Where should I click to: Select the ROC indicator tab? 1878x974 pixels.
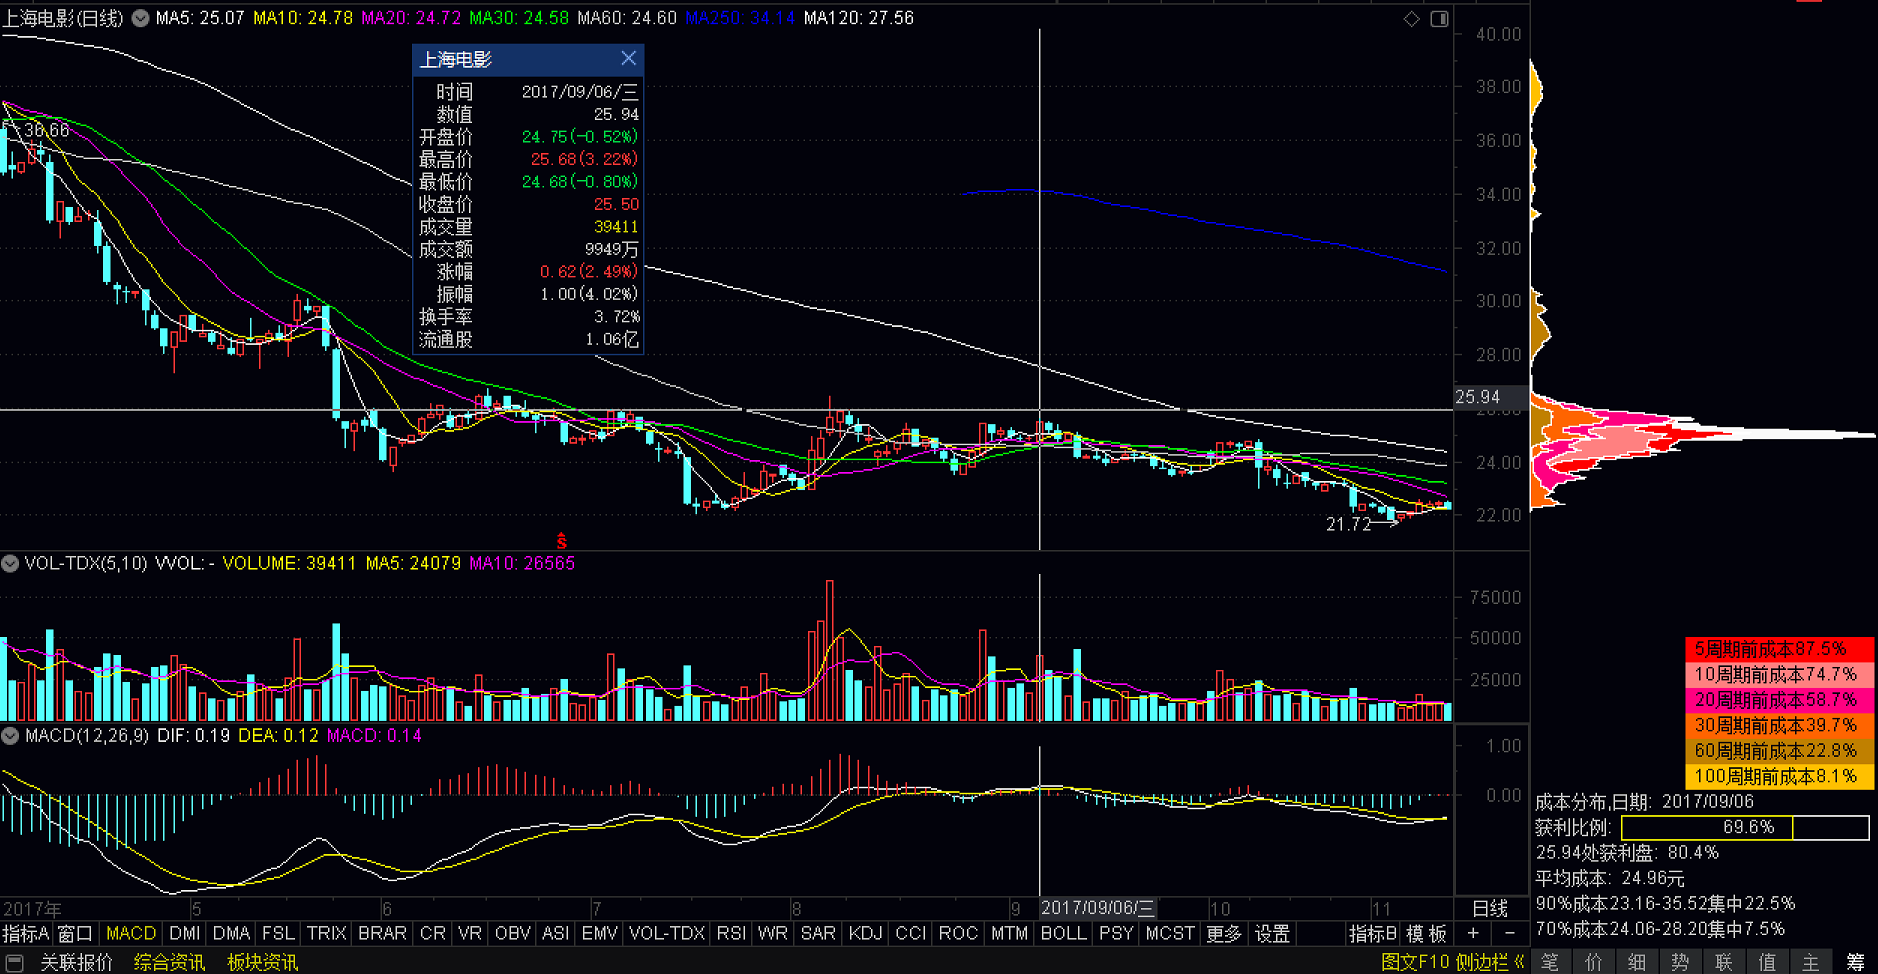click(x=957, y=933)
